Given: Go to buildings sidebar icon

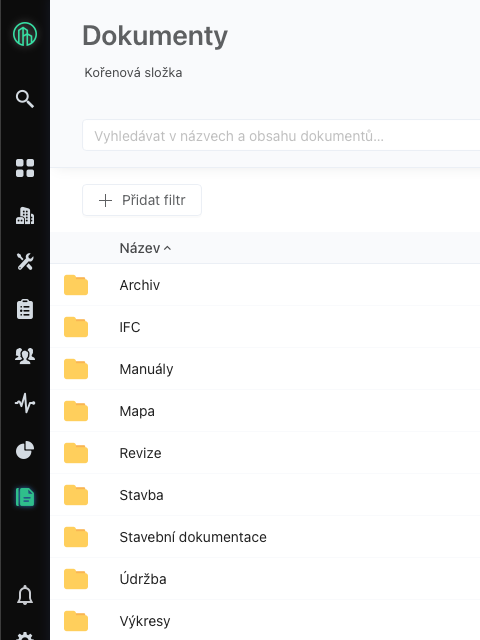Looking at the screenshot, I should coord(25,215).
